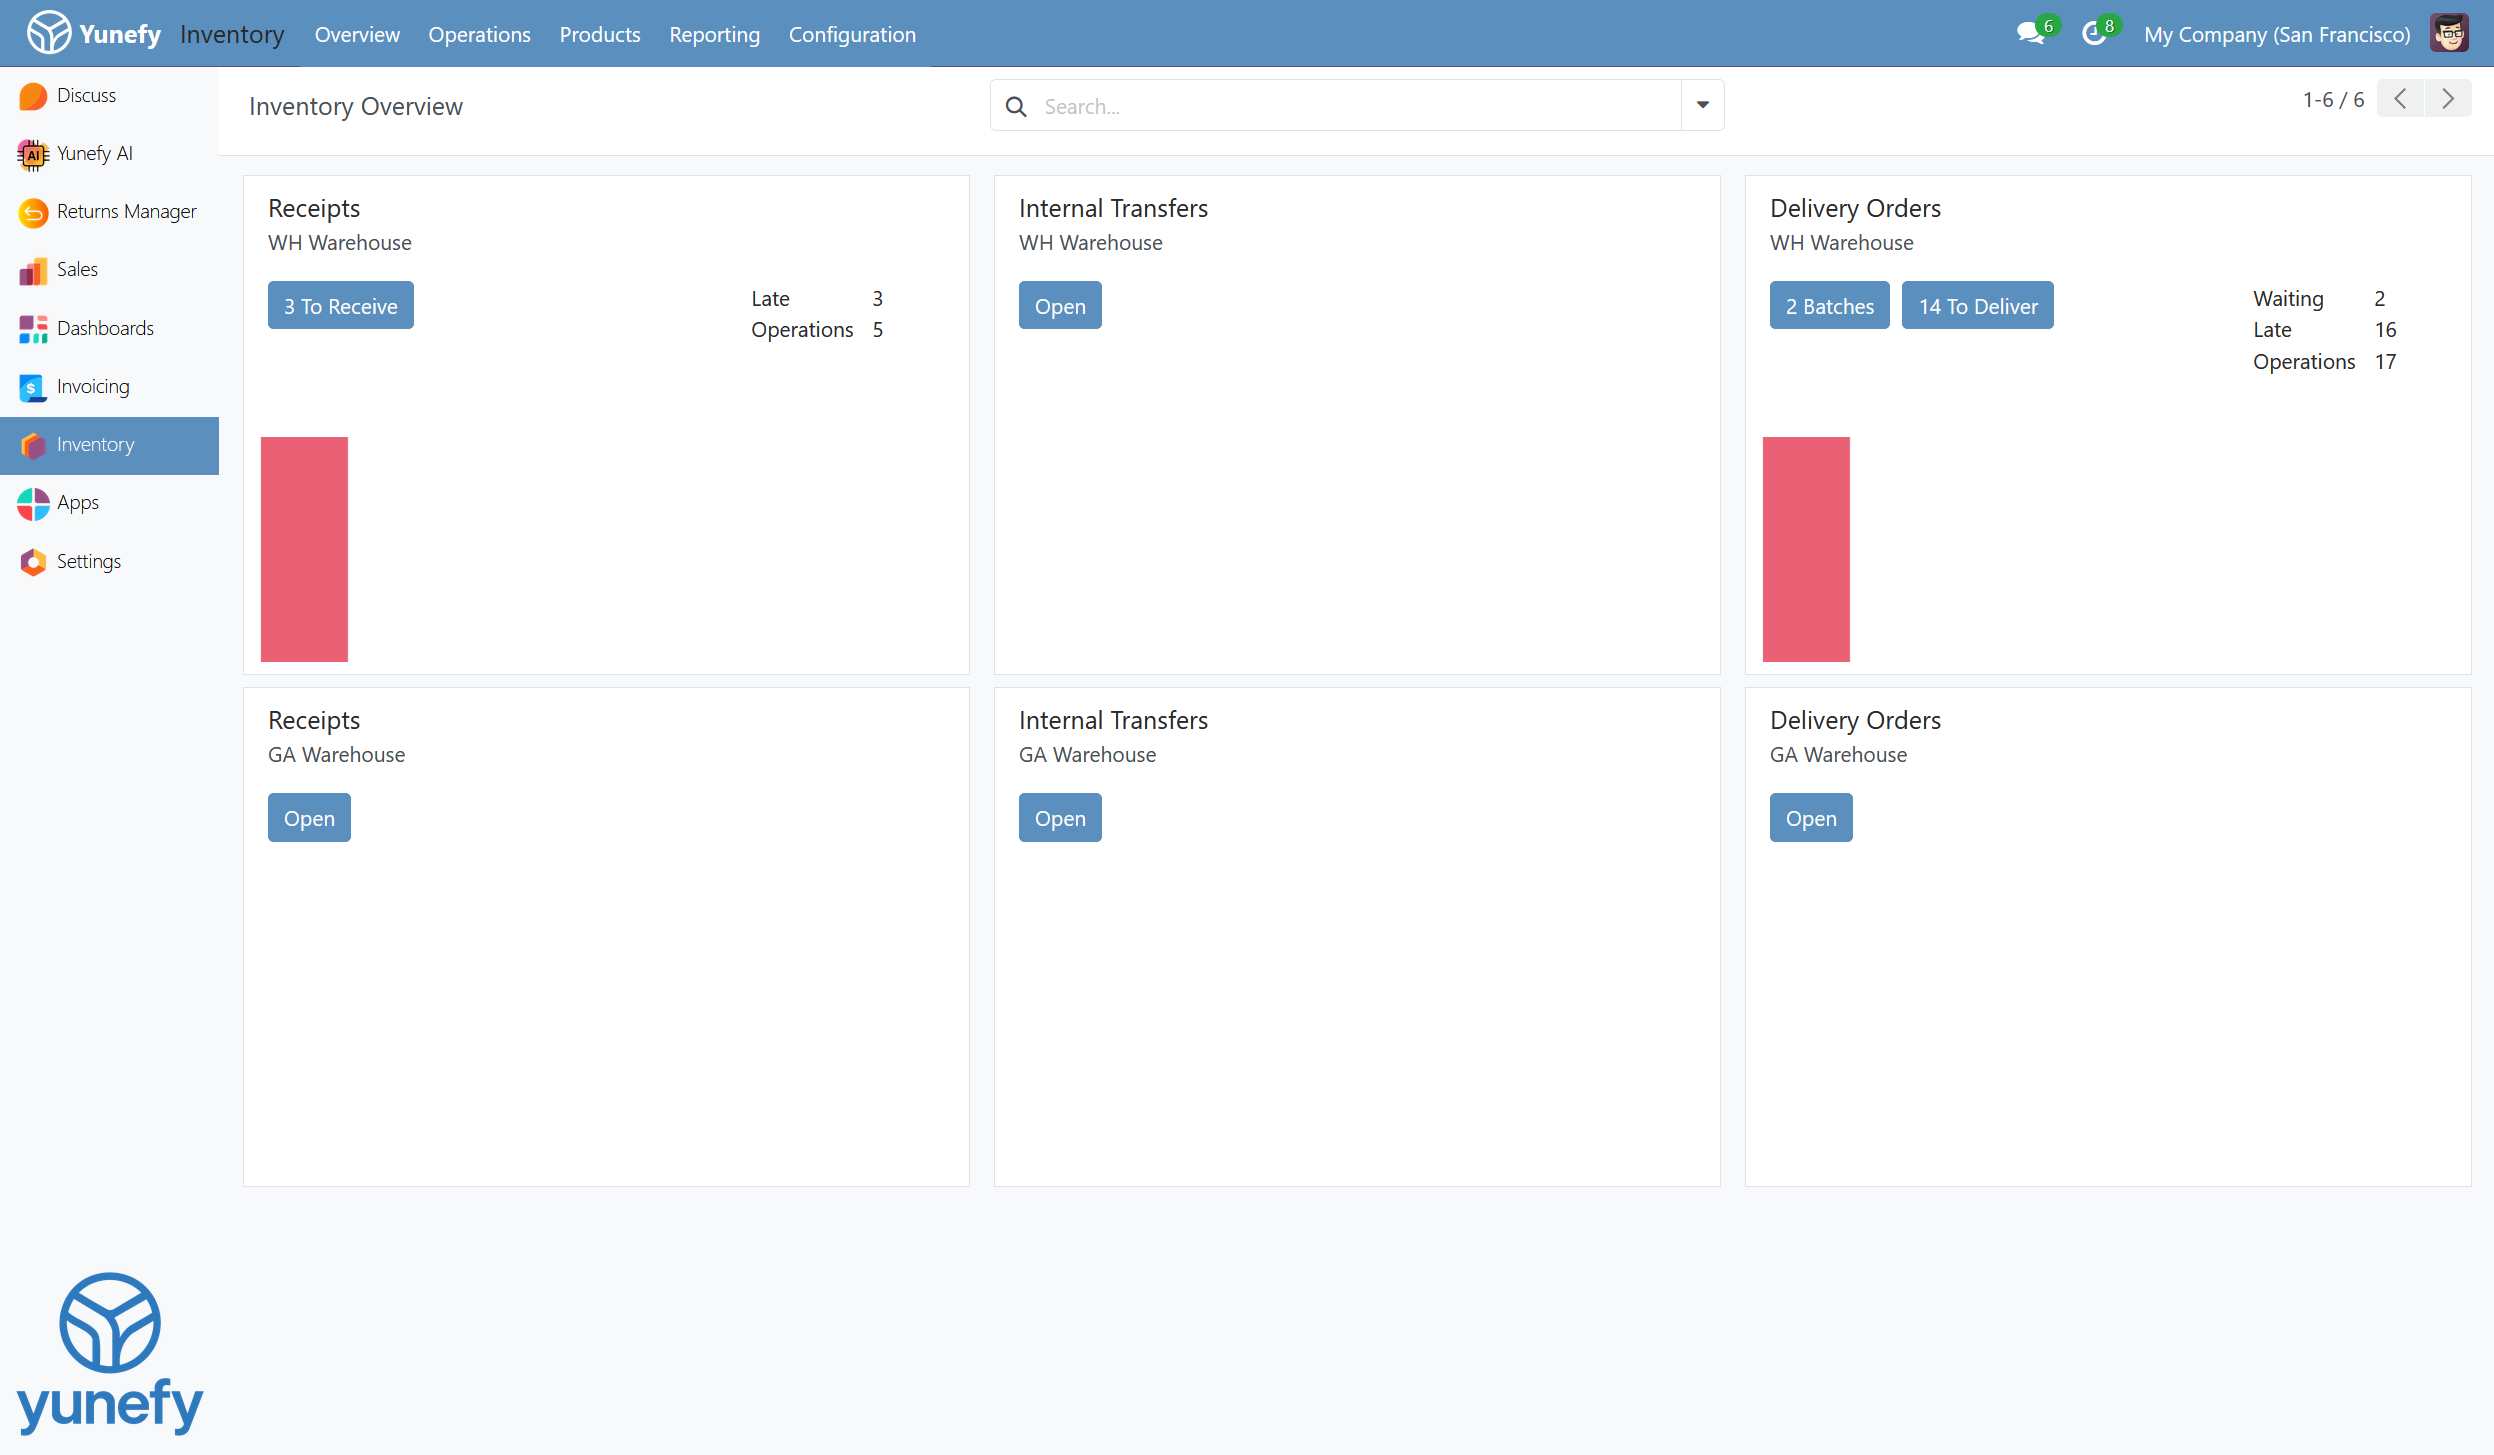The width and height of the screenshot is (2494, 1455).
Task: Go to the next page chevron
Action: [x=2447, y=98]
